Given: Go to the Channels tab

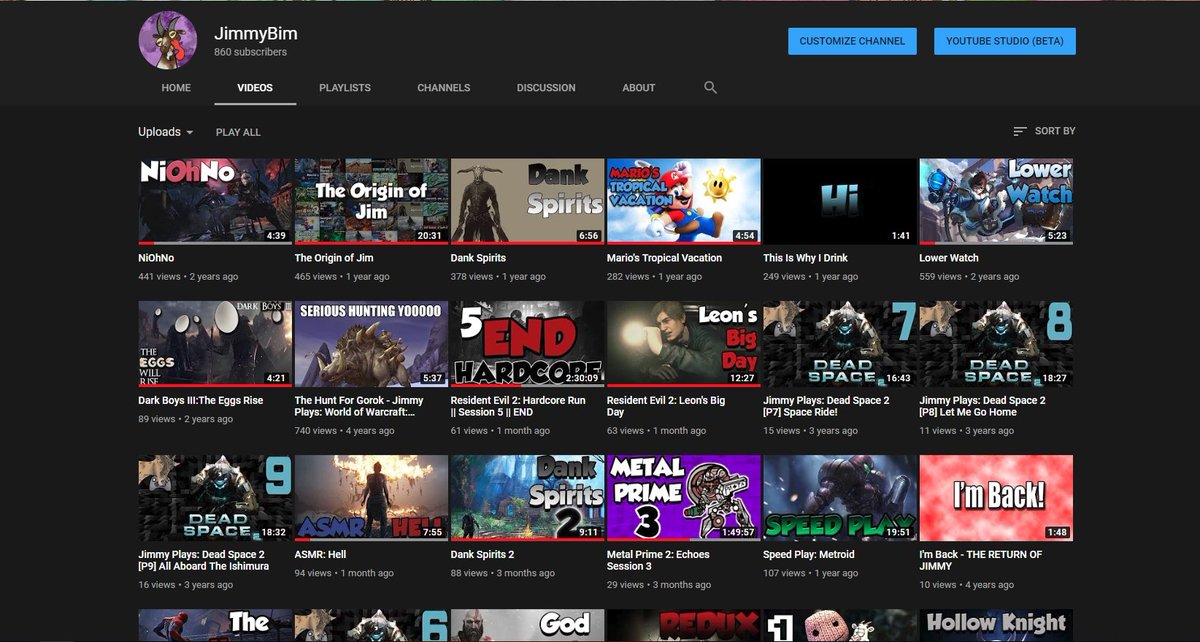Looking at the screenshot, I should pos(443,88).
